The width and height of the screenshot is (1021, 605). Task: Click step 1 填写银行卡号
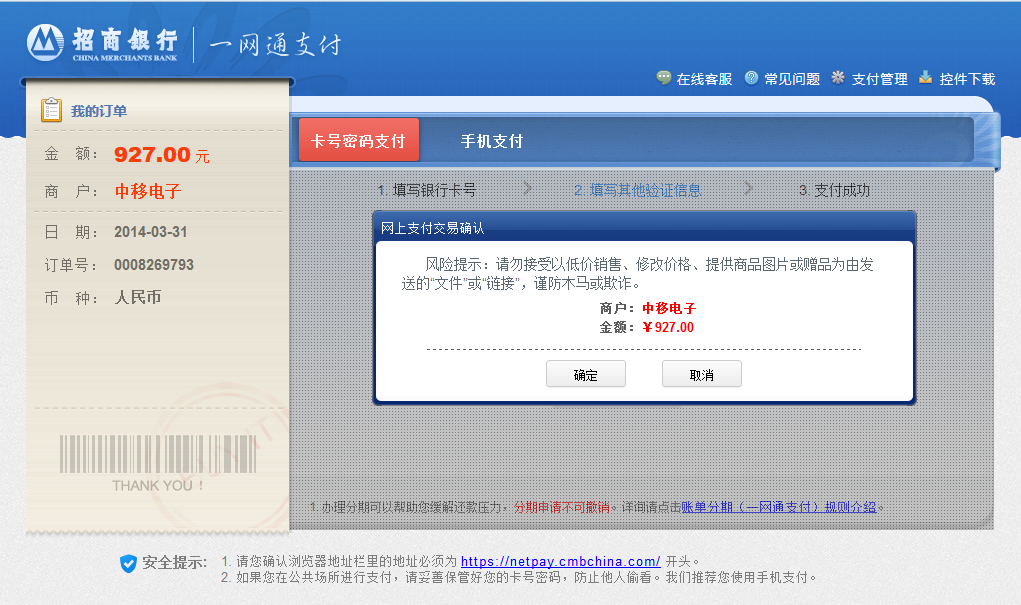(x=427, y=190)
